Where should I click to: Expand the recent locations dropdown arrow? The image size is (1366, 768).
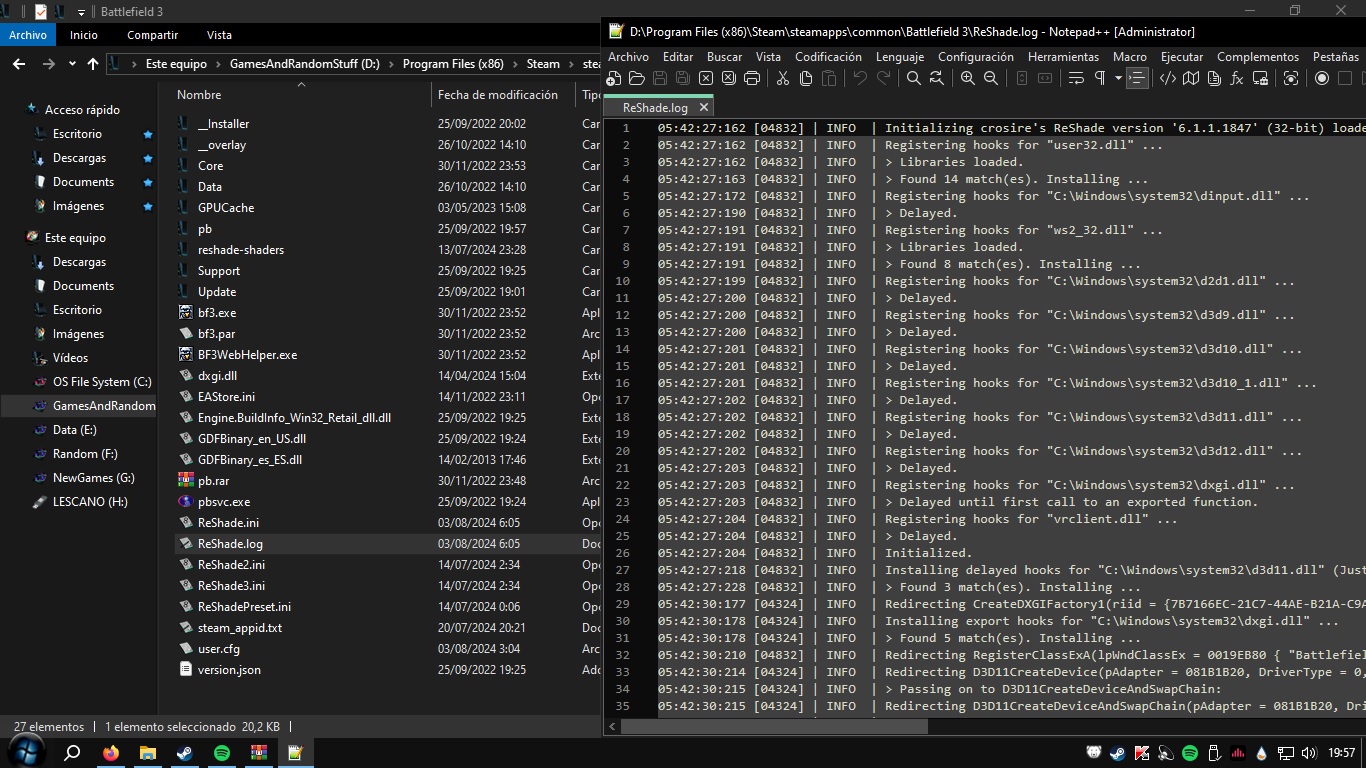(71, 64)
